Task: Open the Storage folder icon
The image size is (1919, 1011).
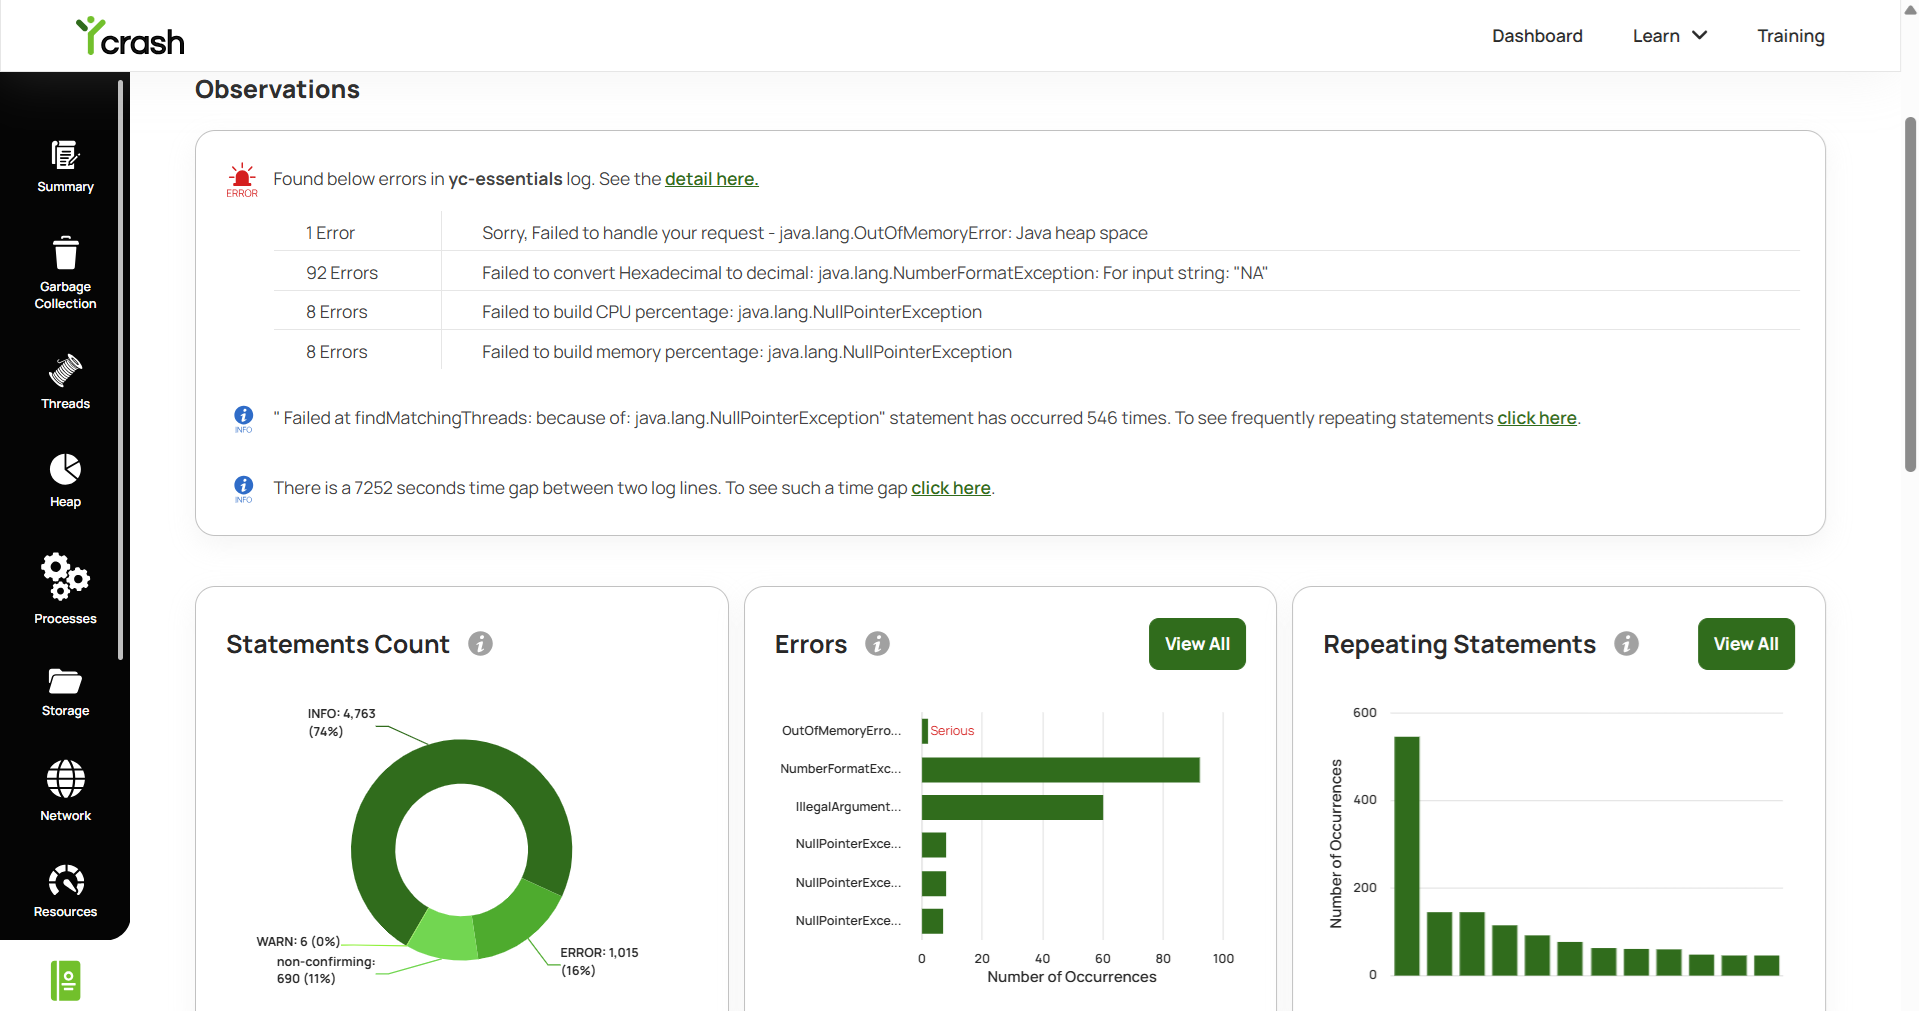Action: pos(65,681)
